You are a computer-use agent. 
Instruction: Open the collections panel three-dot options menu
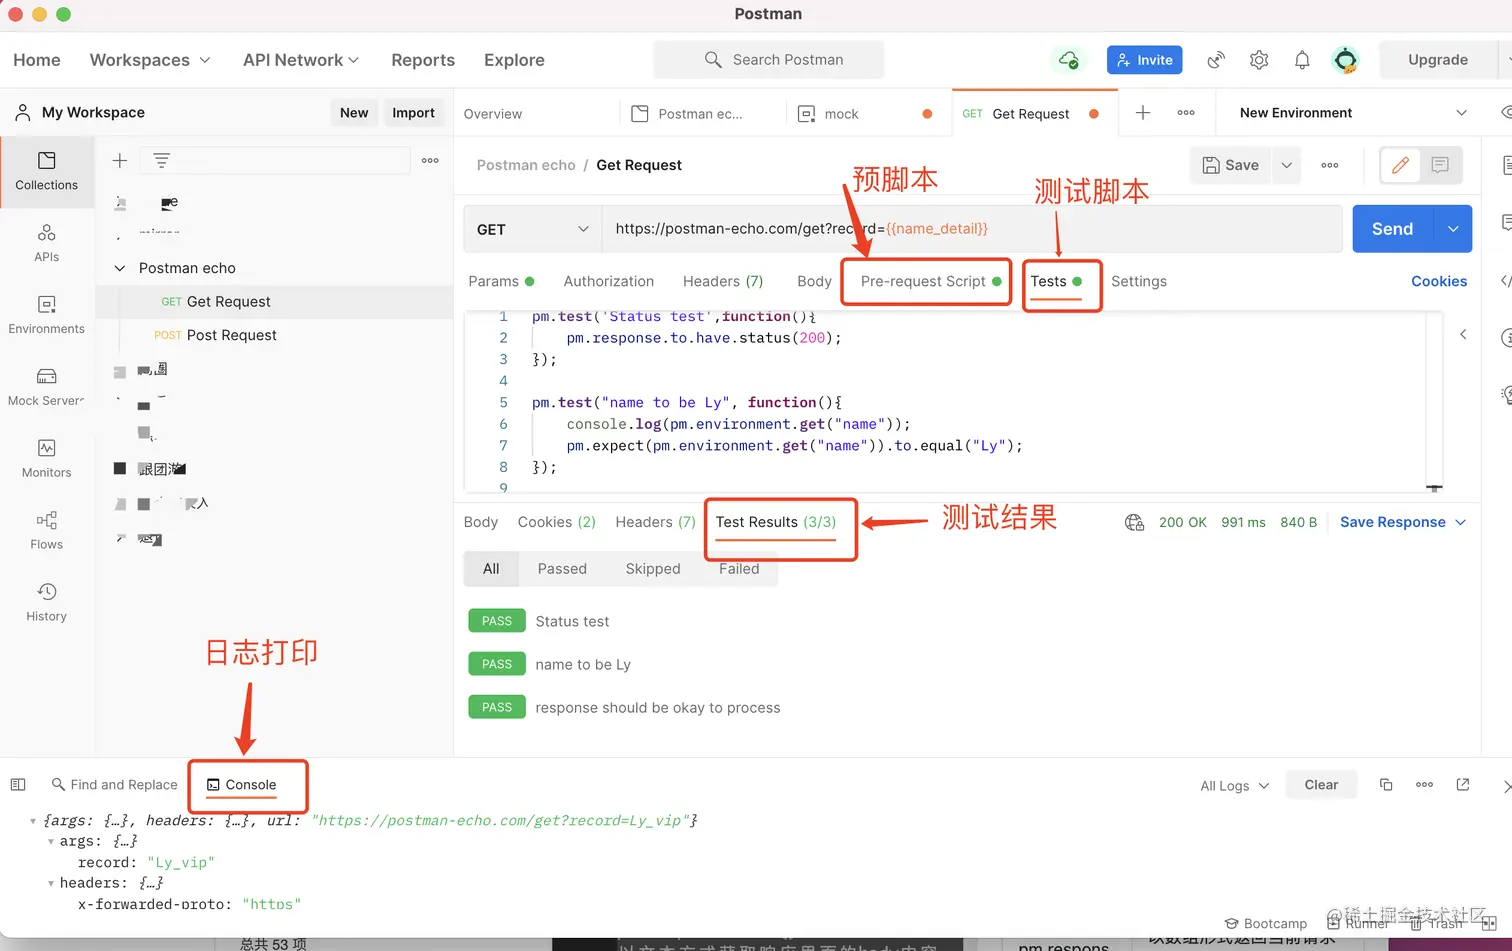[430, 161]
